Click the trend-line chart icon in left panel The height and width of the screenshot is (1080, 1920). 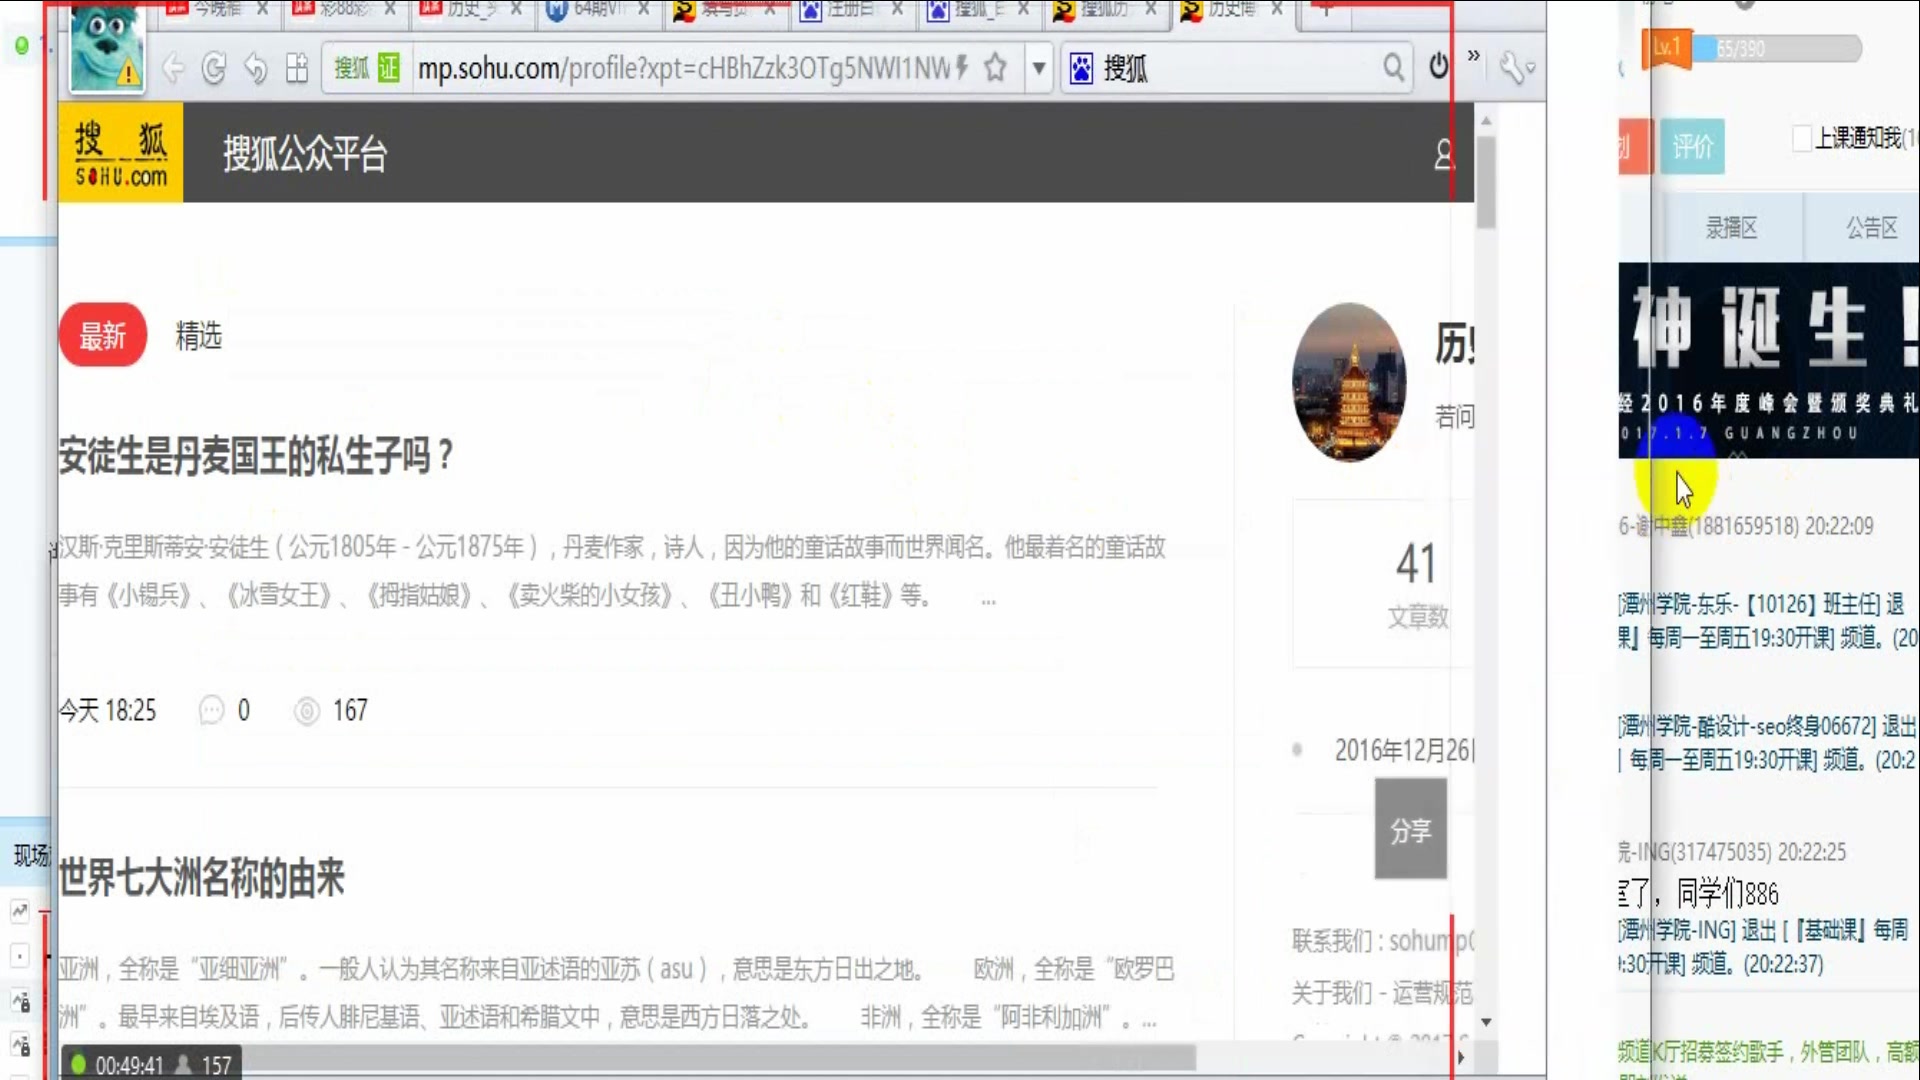coord(20,910)
